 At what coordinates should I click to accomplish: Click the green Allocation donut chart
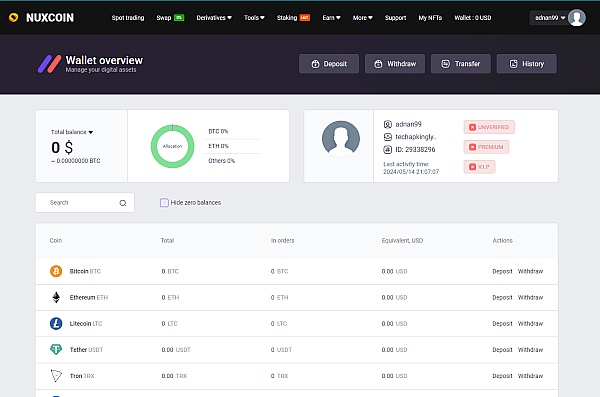pyautogui.click(x=173, y=146)
